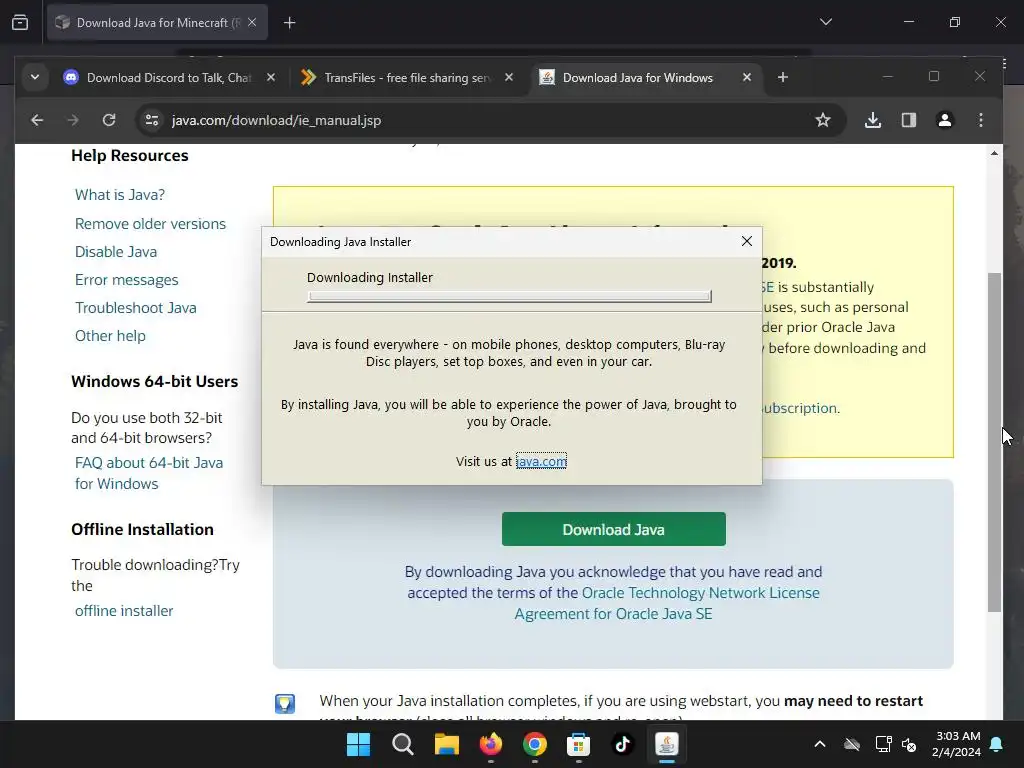Screen dimensions: 1024x768
Task: Add new tab in background browser window
Action: tap(290, 23)
